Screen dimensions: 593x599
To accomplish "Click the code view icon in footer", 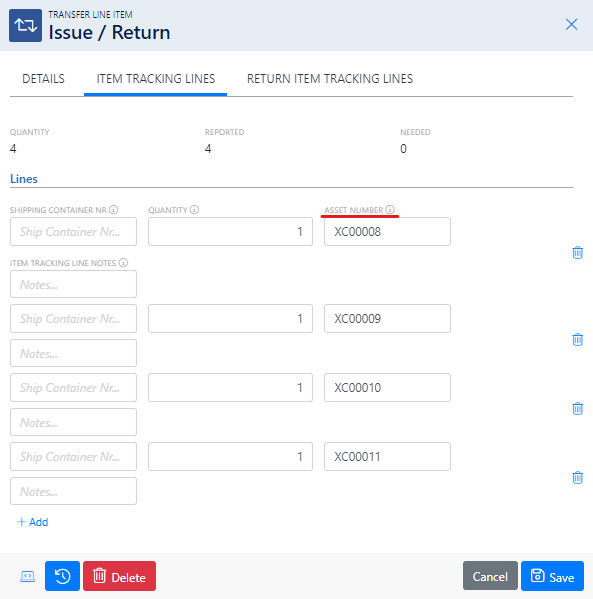I will [28, 576].
